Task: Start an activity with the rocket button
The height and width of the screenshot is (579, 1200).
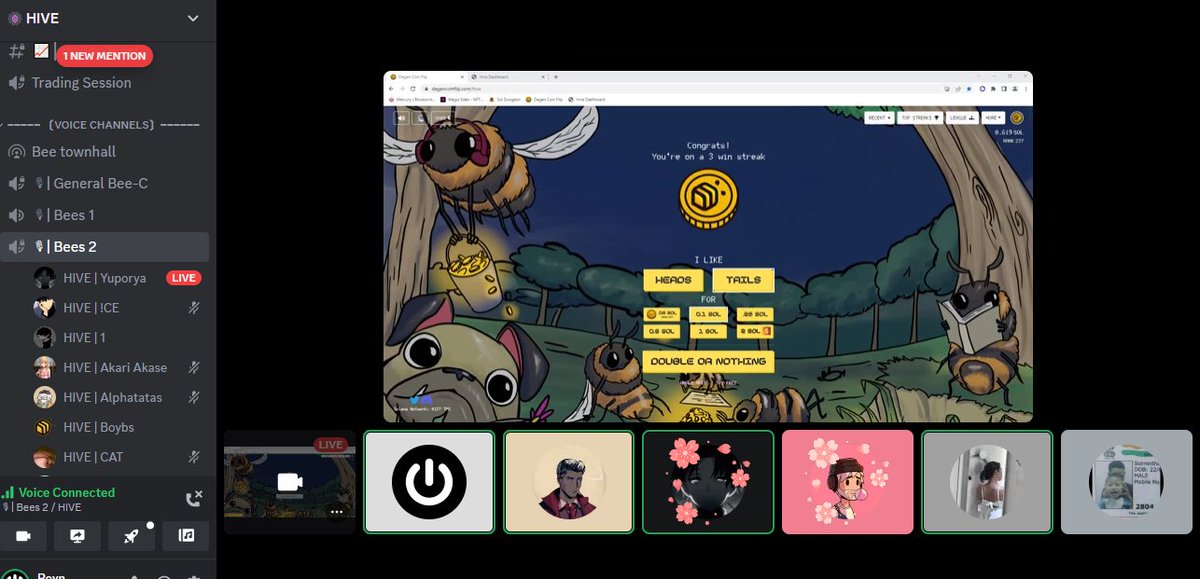Action: pyautogui.click(x=132, y=536)
